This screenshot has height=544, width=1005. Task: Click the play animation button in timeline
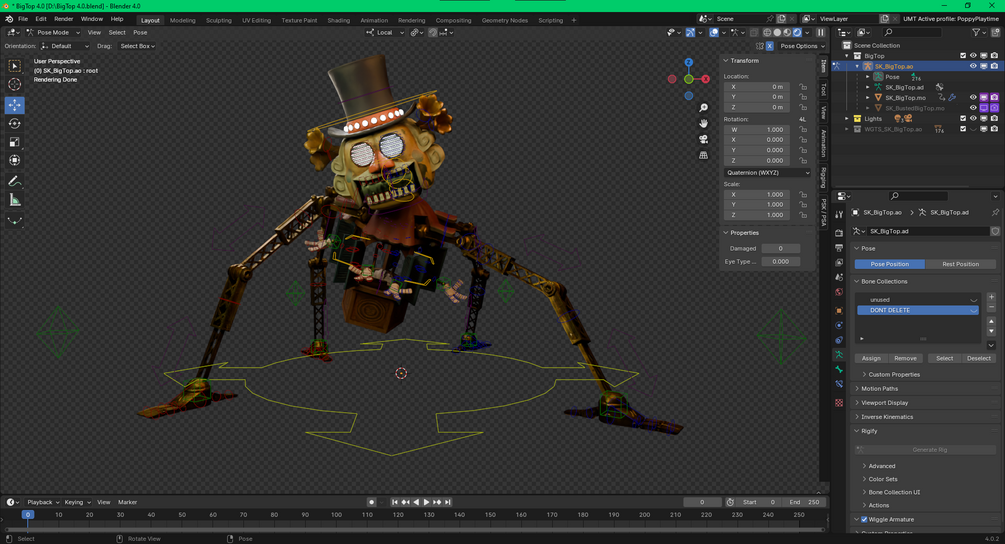tap(426, 502)
